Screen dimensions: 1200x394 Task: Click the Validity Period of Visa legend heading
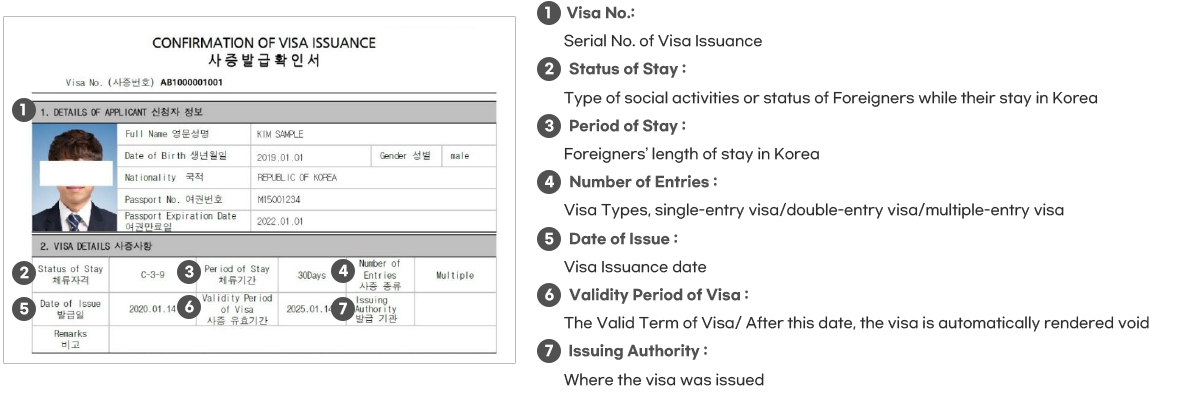(x=658, y=295)
